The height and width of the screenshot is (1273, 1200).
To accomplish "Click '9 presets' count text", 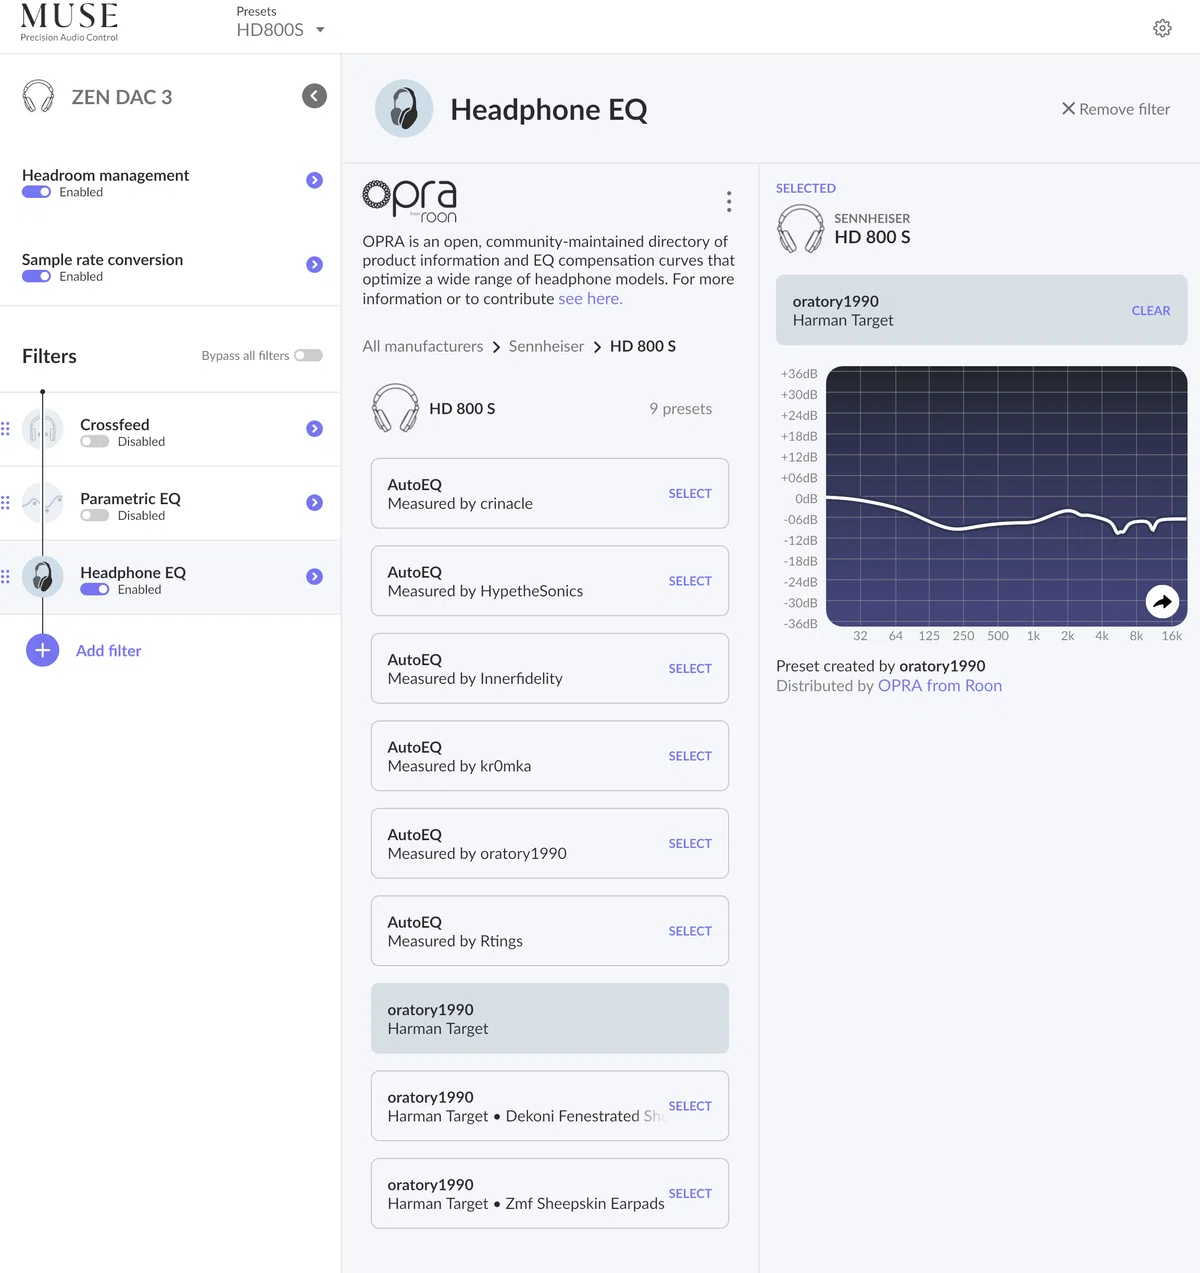I will click(x=681, y=408).
